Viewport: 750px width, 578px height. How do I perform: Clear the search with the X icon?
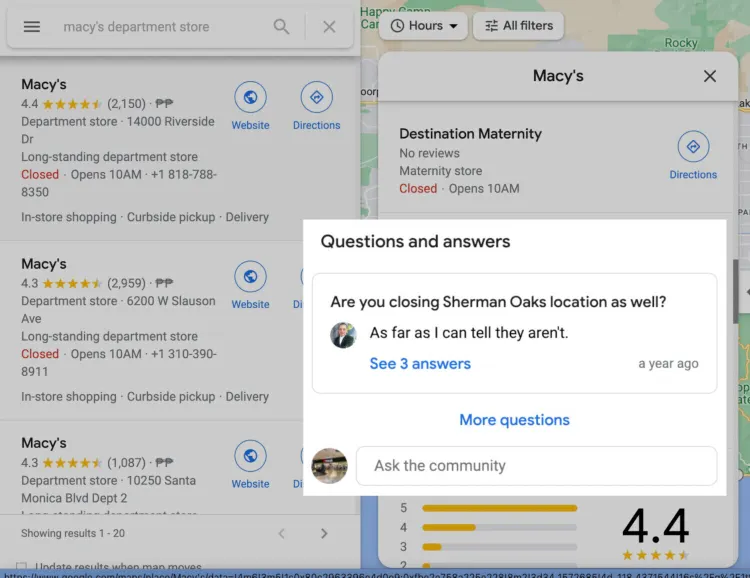[x=329, y=27]
